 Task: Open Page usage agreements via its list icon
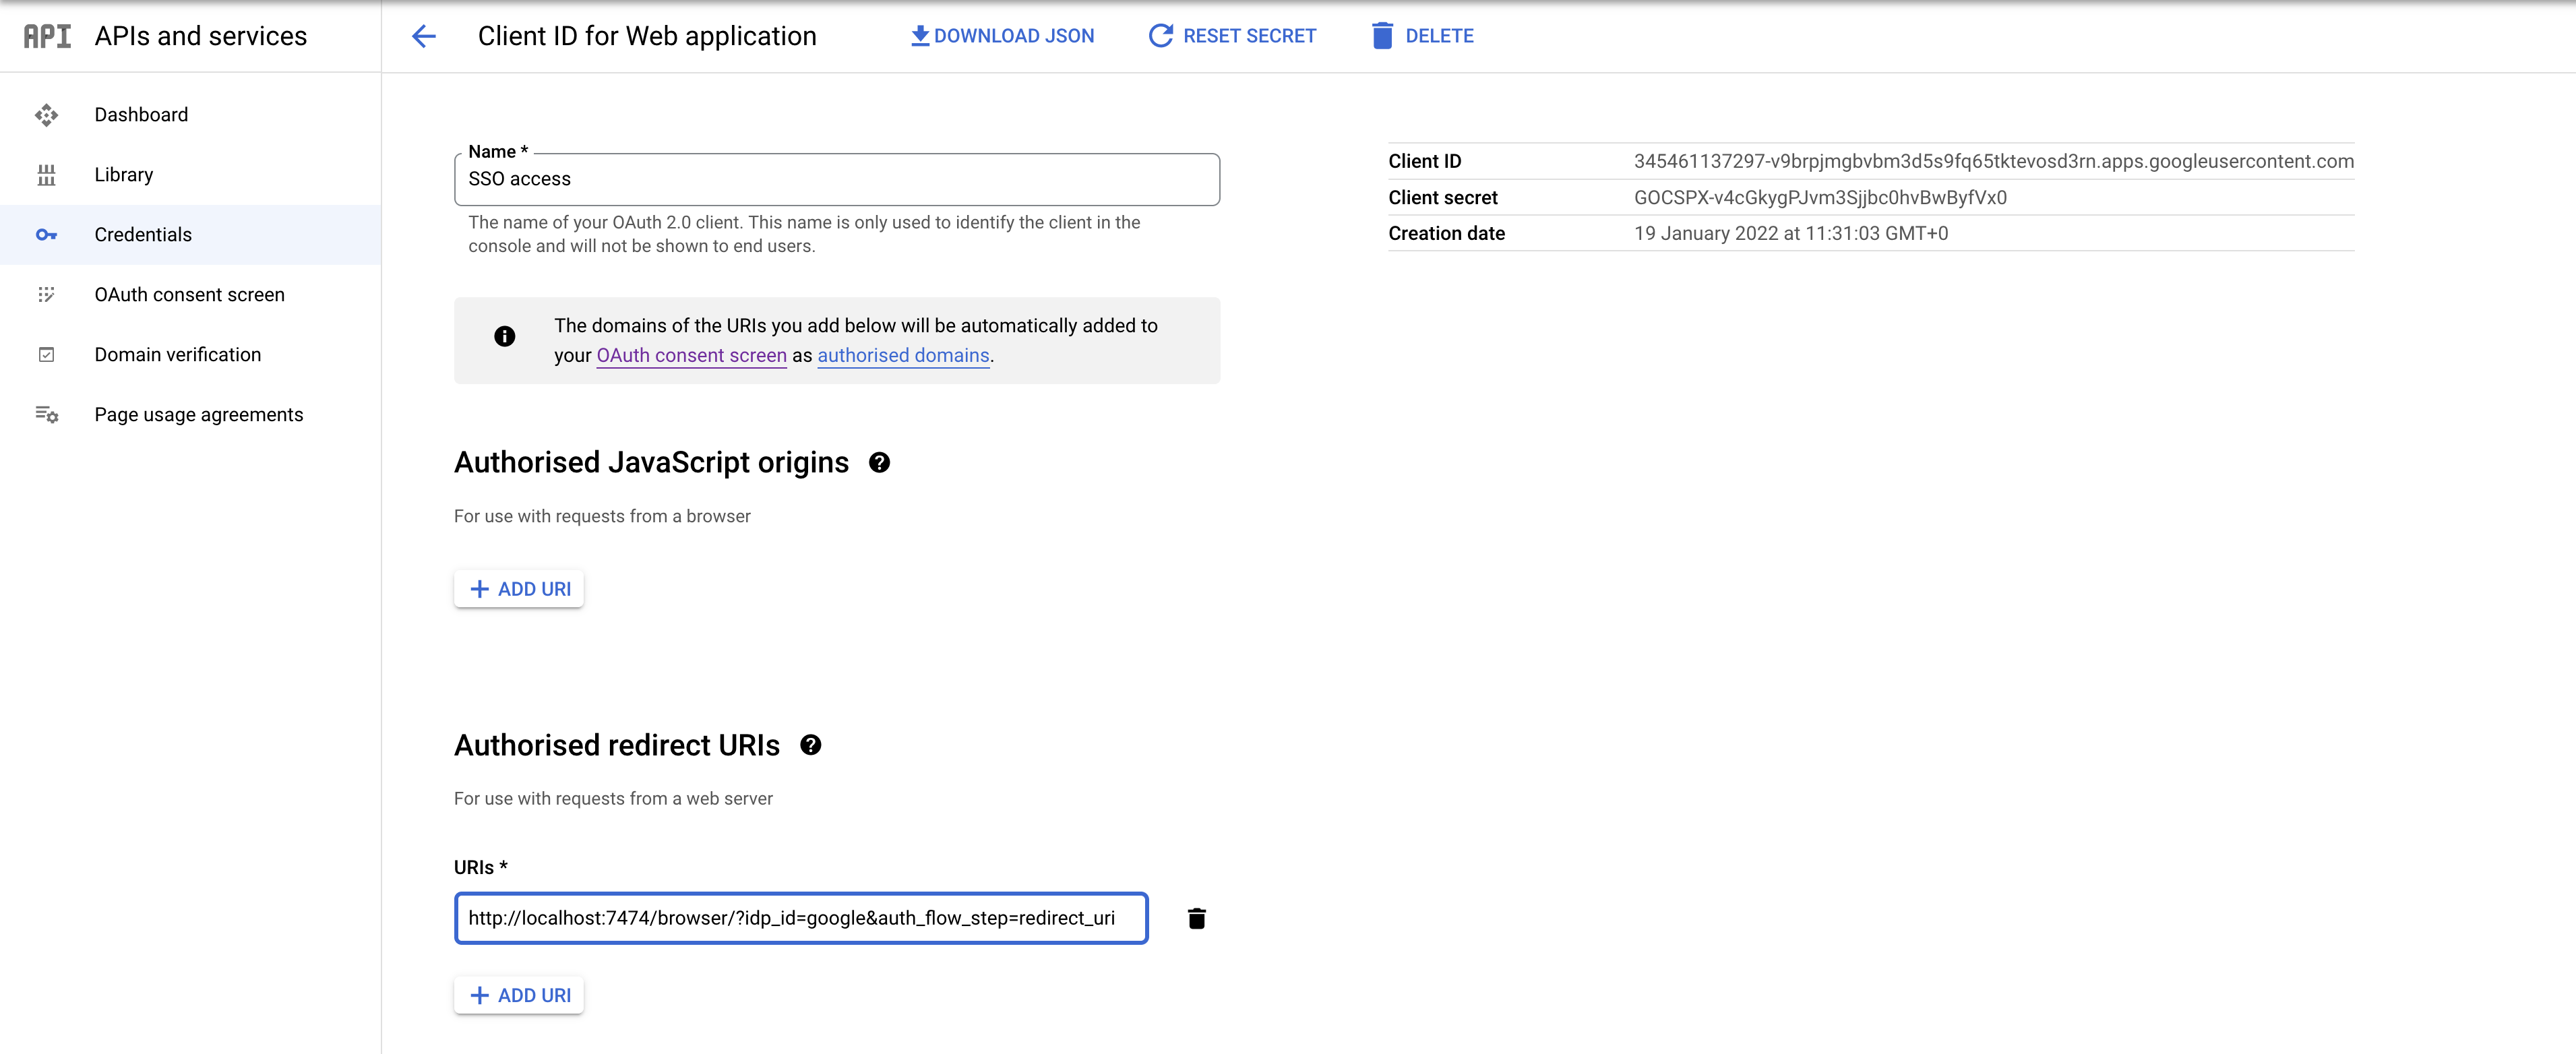pyautogui.click(x=47, y=414)
